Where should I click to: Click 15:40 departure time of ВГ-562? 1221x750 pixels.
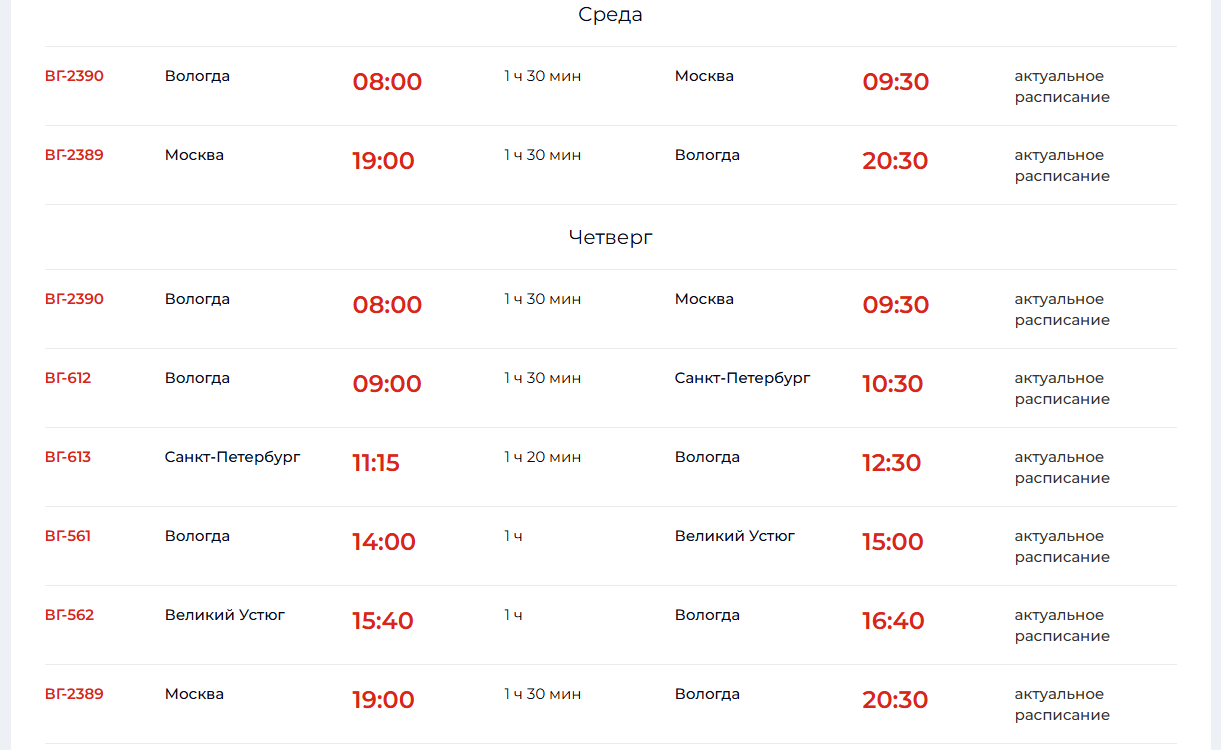383,621
